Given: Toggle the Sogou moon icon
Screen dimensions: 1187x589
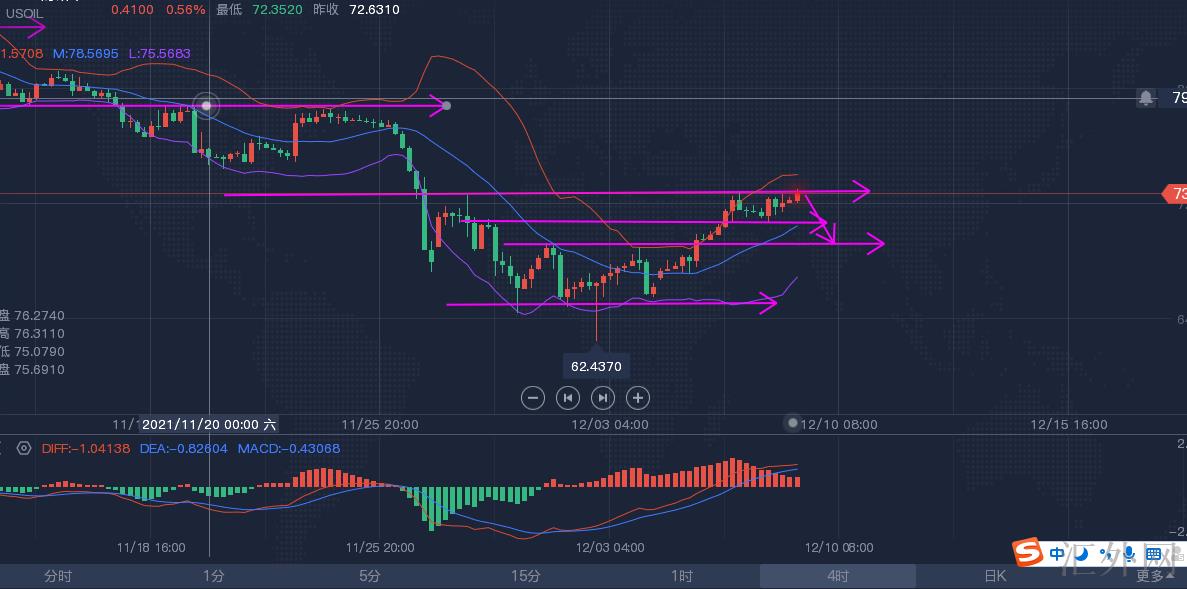Looking at the screenshot, I should point(1083,555).
